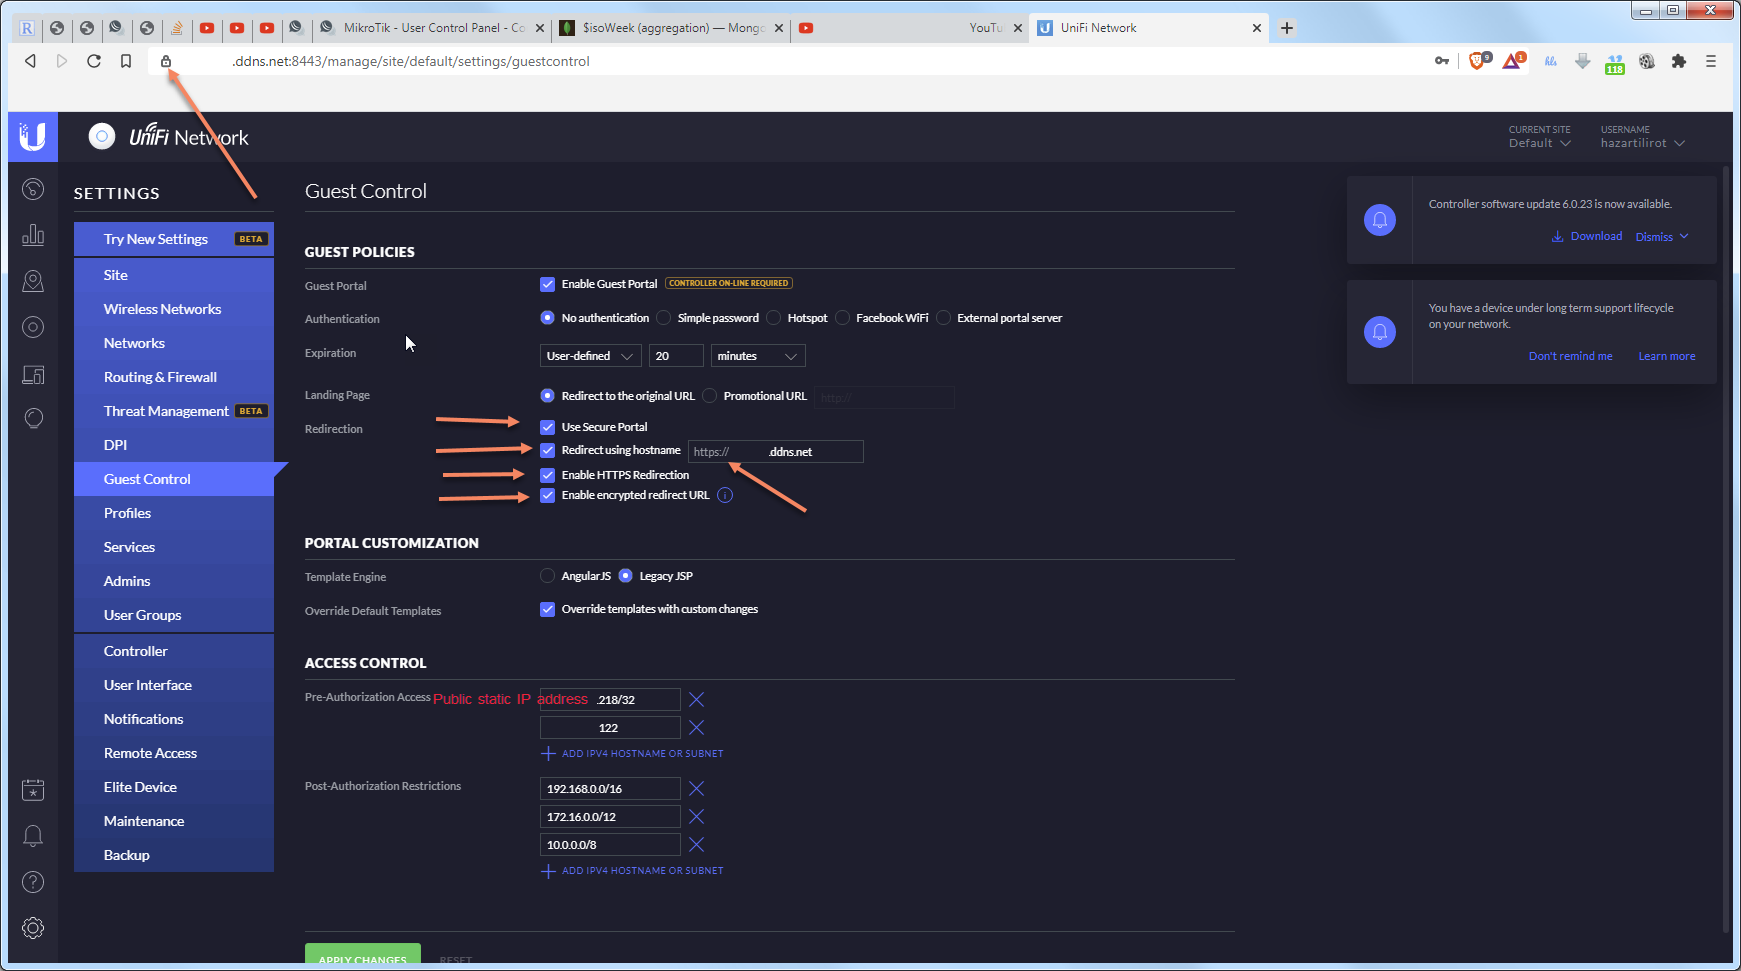
Task: Uncheck Use Secure Portal
Action: click(x=547, y=427)
